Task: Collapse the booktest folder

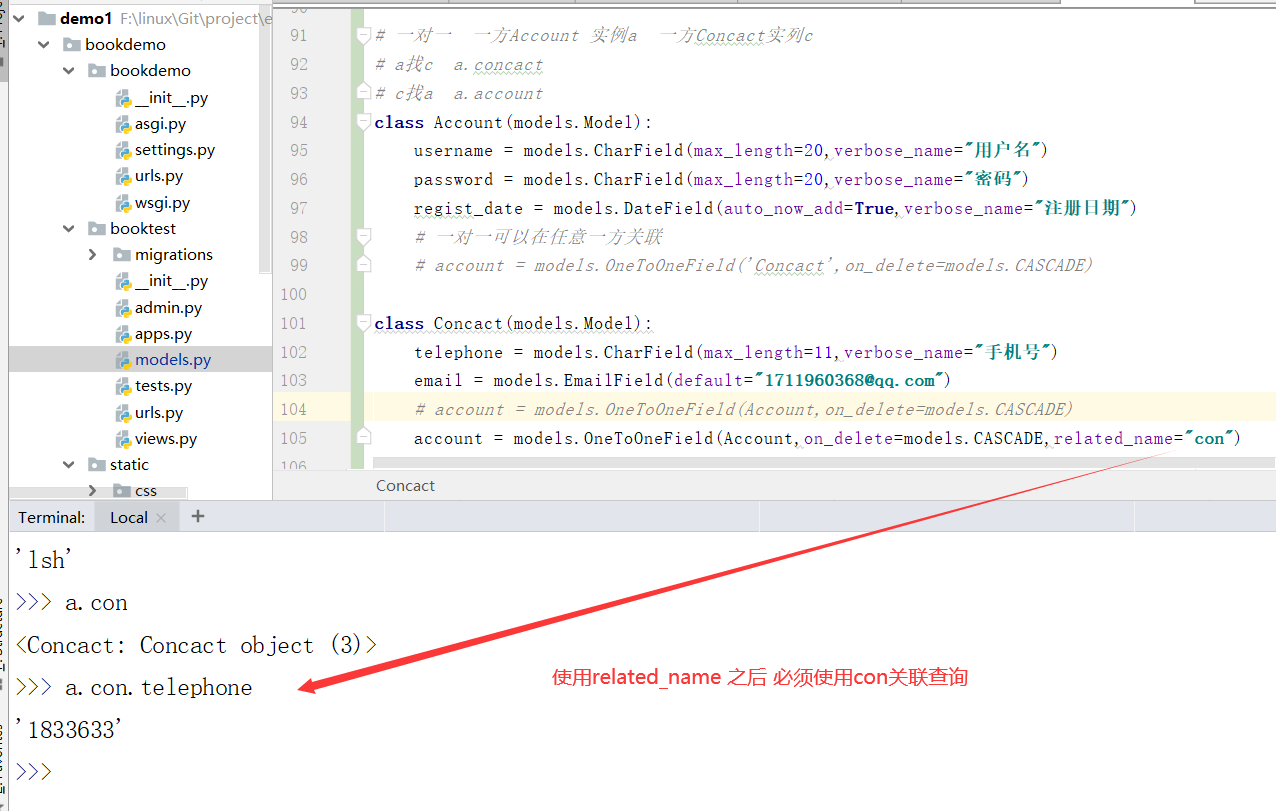Action: click(x=69, y=228)
